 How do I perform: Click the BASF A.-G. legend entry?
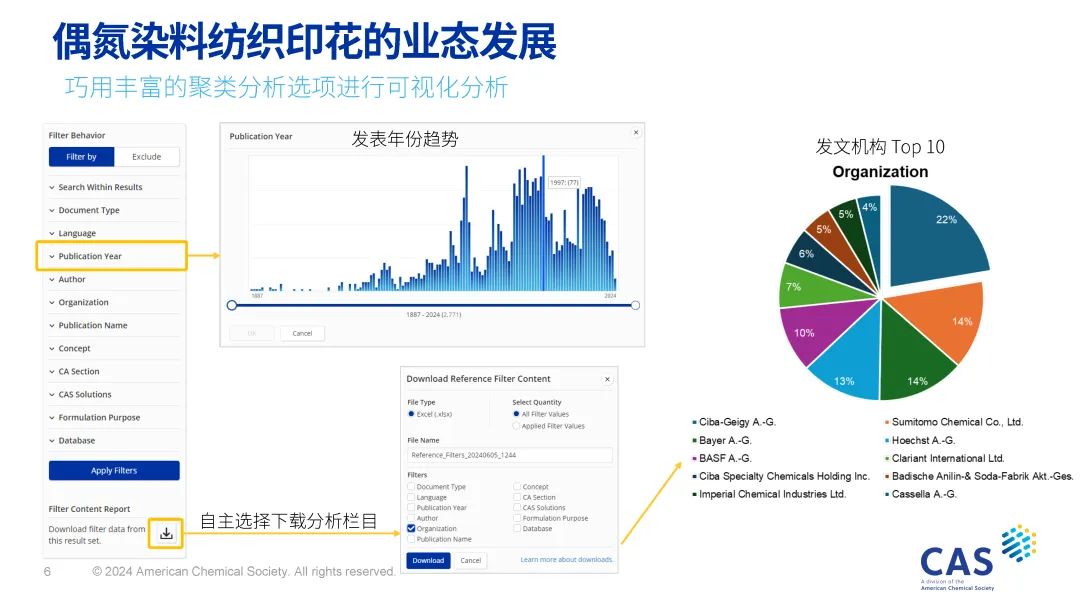(x=722, y=459)
